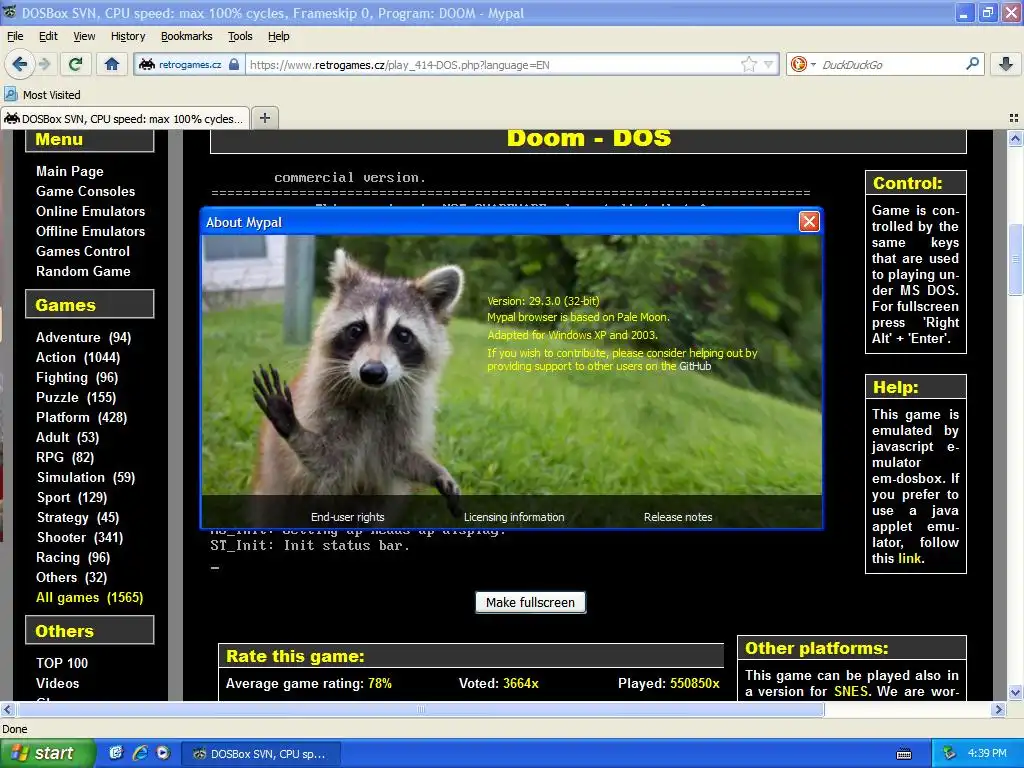Image resolution: width=1024 pixels, height=768 pixels.
Task: Click the Internet Explorer quick launch icon
Action: click(140, 753)
